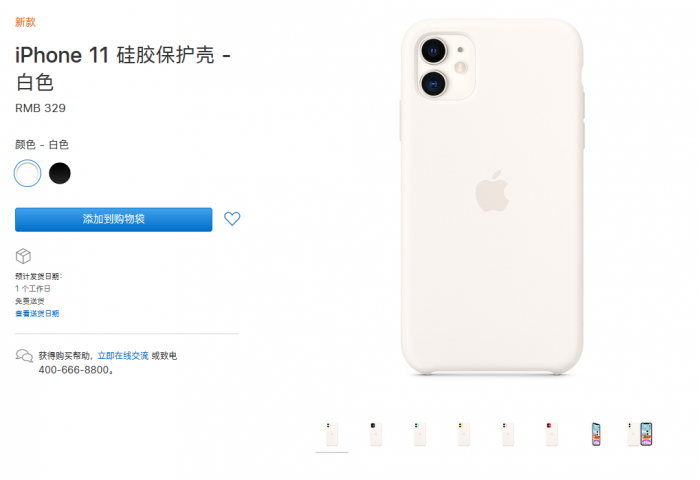Select the white color option
The image size is (700, 480).
click(x=28, y=173)
